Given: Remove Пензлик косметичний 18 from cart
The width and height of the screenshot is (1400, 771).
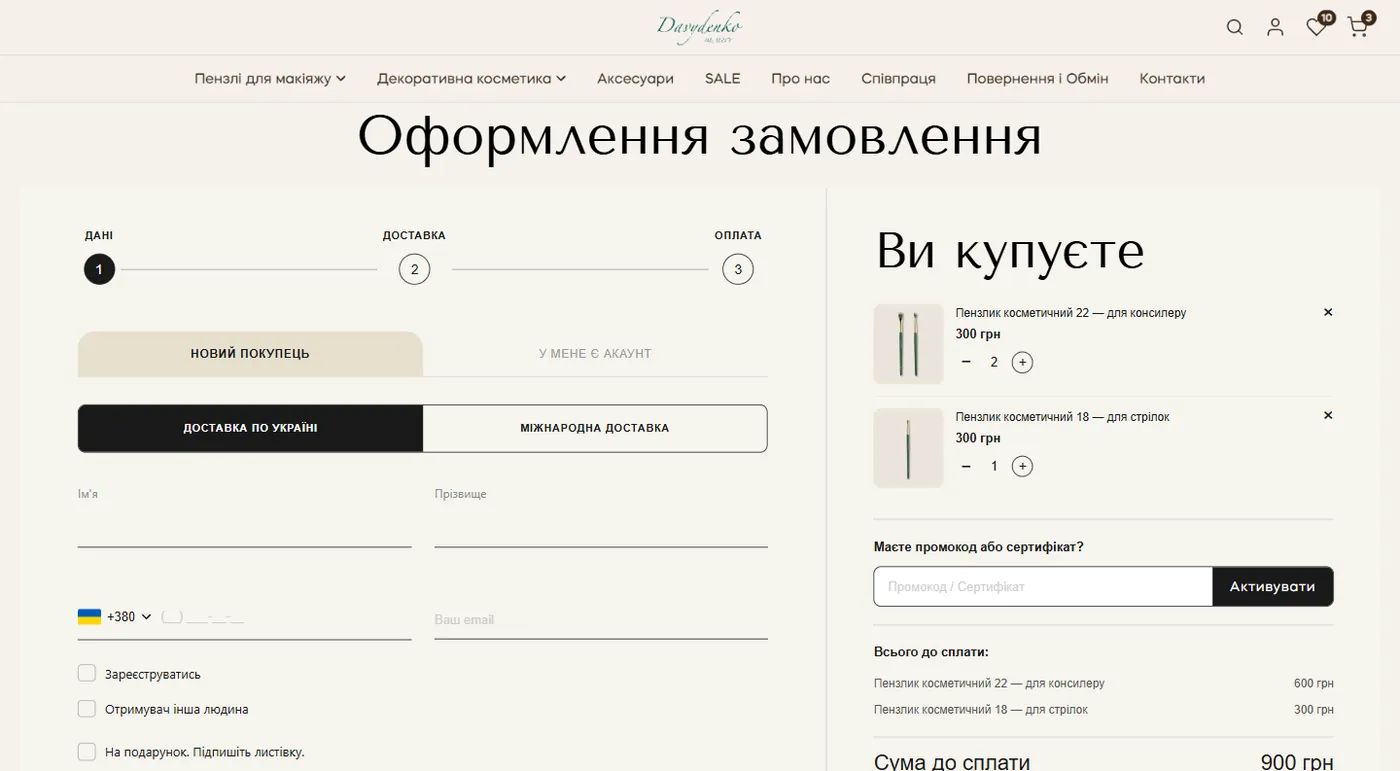Looking at the screenshot, I should click(1328, 415).
